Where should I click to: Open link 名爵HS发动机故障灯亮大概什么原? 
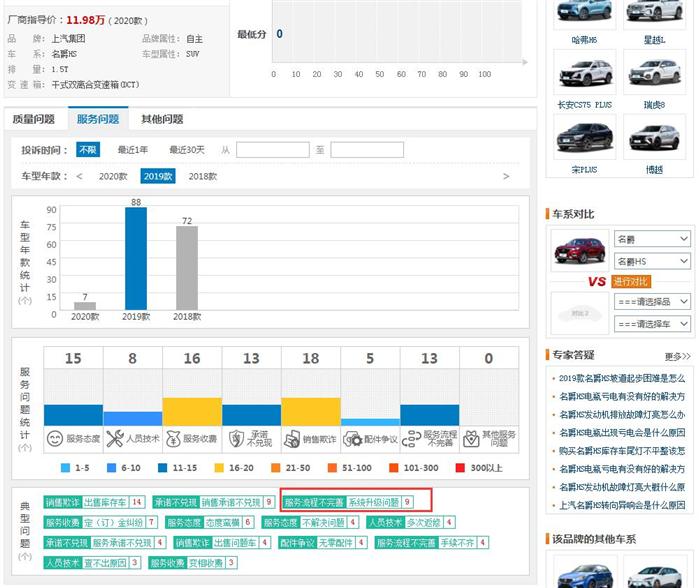621,487
